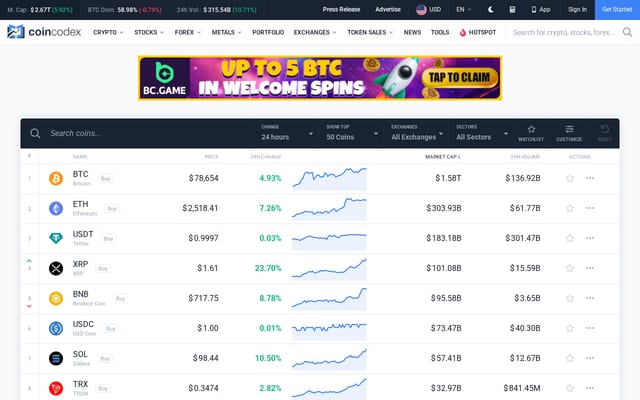This screenshot has width=640, height=400.
Task: Click the Reset filters icon
Action: (604, 133)
